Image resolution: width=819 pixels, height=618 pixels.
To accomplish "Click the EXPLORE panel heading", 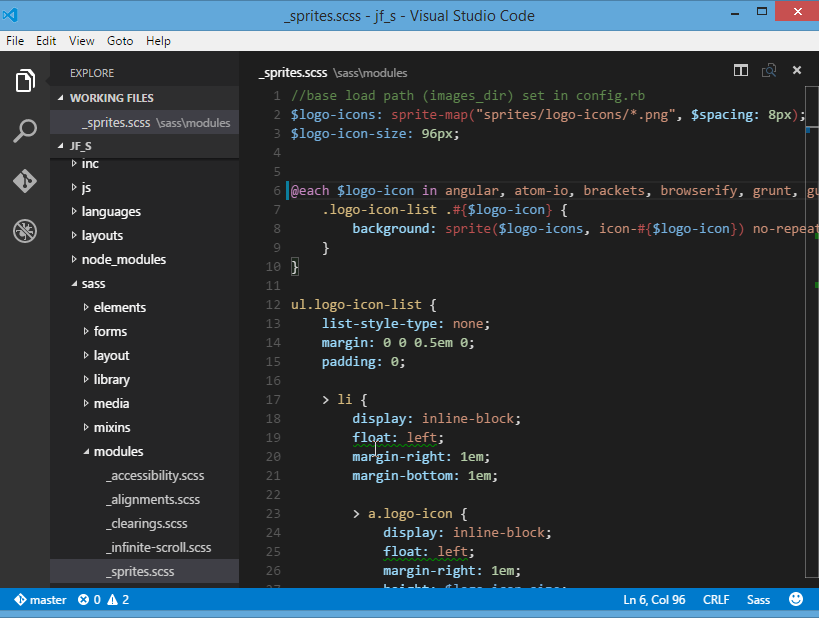I will tap(92, 73).
